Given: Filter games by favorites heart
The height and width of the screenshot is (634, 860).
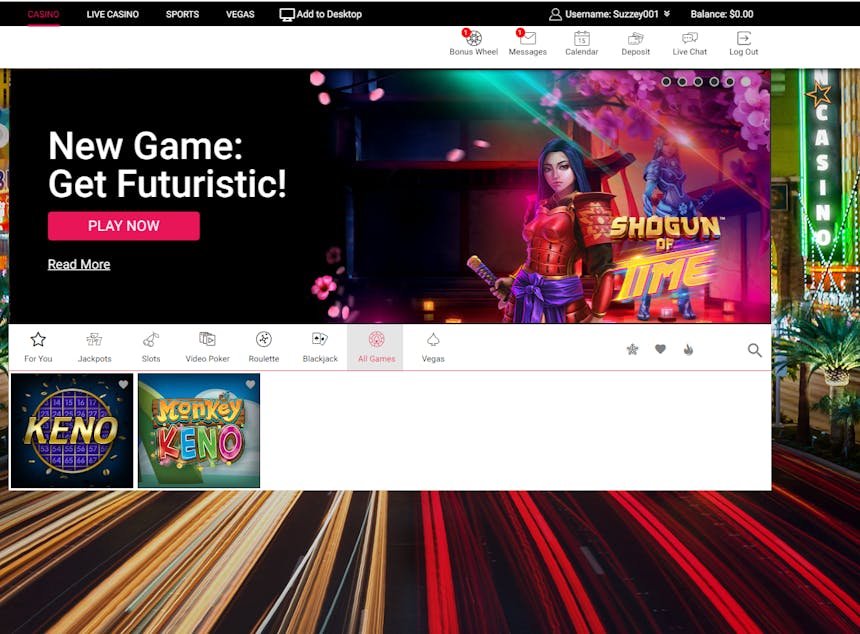Looking at the screenshot, I should 660,349.
